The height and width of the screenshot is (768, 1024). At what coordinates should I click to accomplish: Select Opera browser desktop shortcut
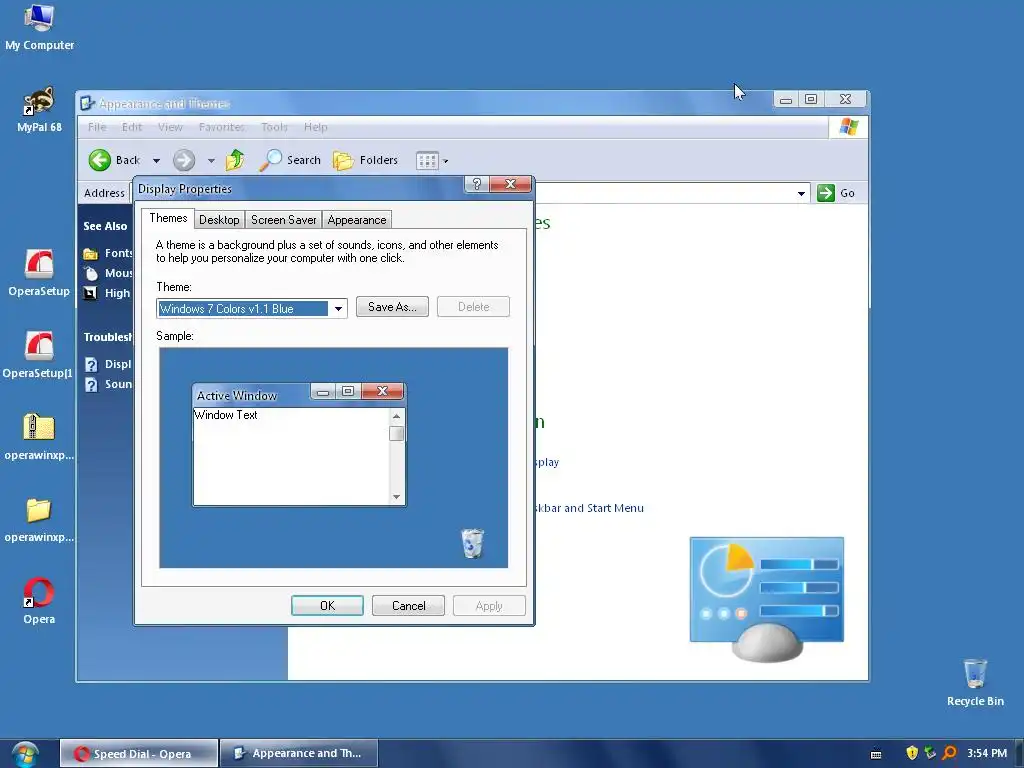click(39, 601)
